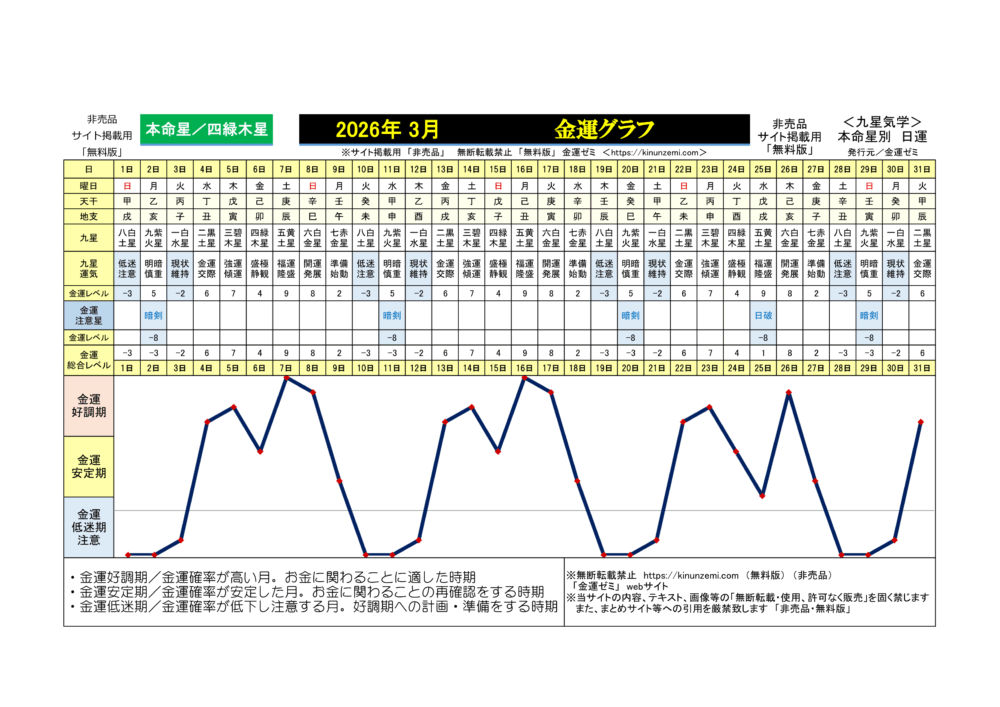
Task: Select the 暗剣 cell on day 29
Action: pyautogui.click(x=868, y=315)
